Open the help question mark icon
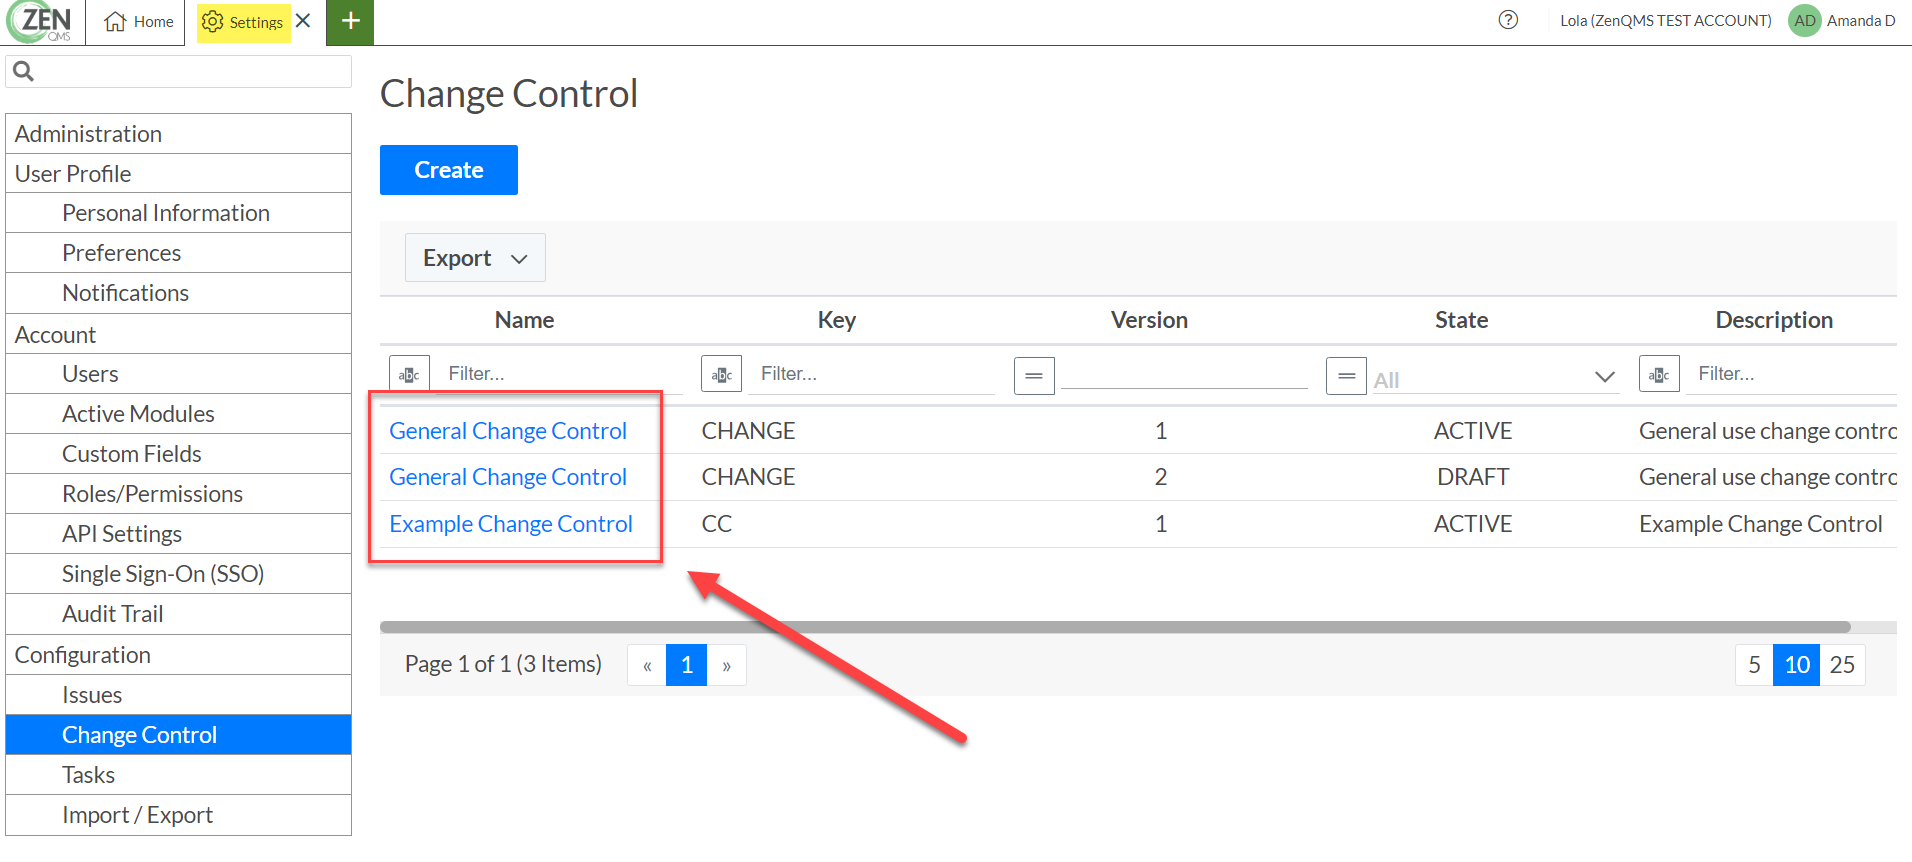 (1508, 20)
